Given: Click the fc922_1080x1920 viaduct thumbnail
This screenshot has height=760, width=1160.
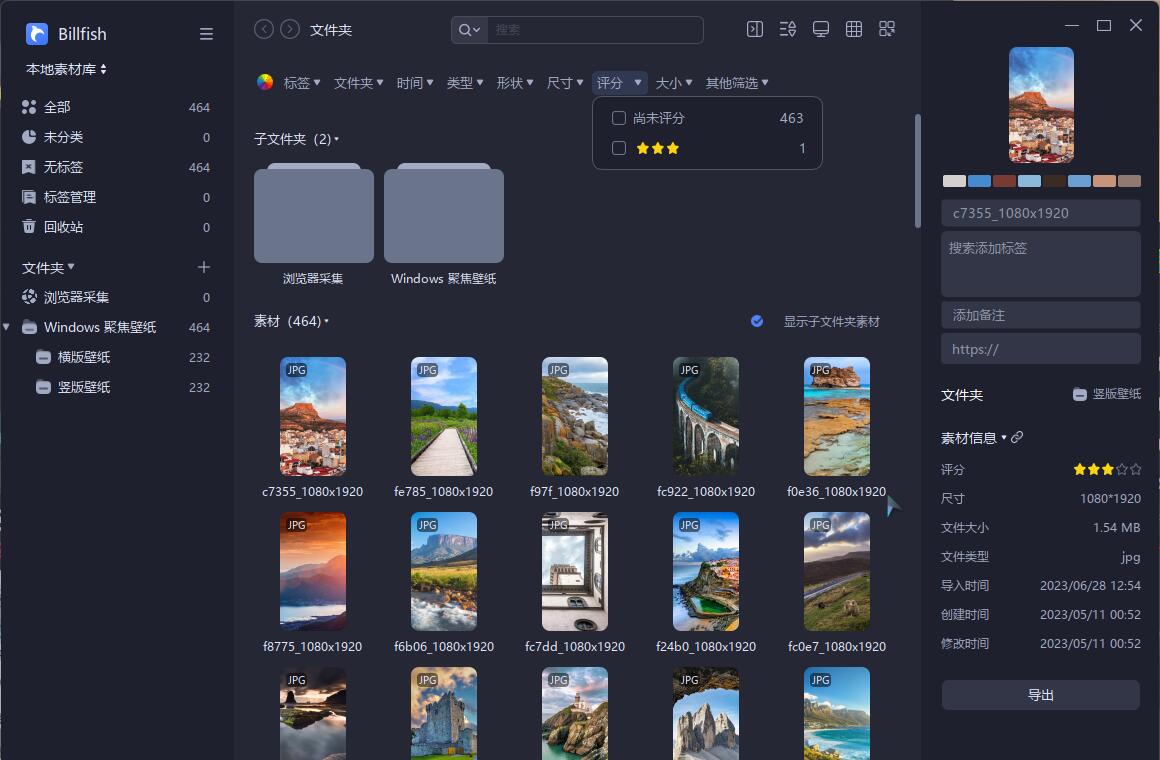Looking at the screenshot, I should 706,416.
